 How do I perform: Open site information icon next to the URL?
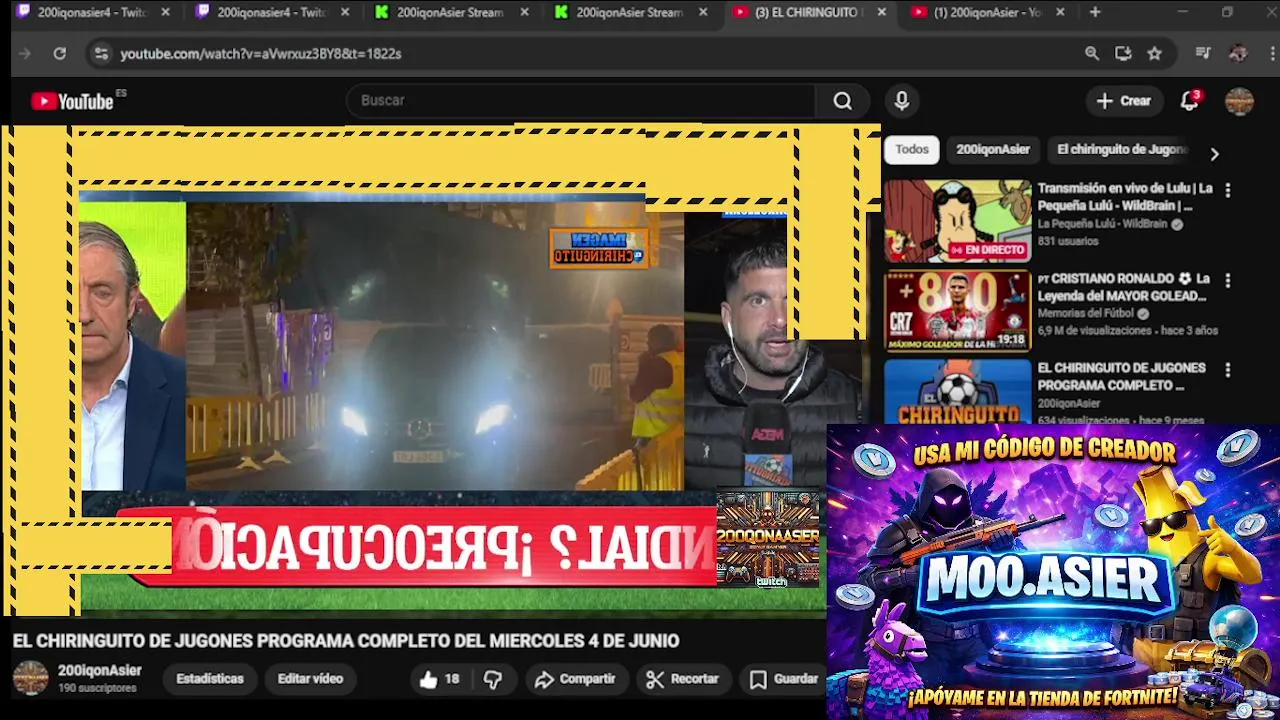(100, 54)
